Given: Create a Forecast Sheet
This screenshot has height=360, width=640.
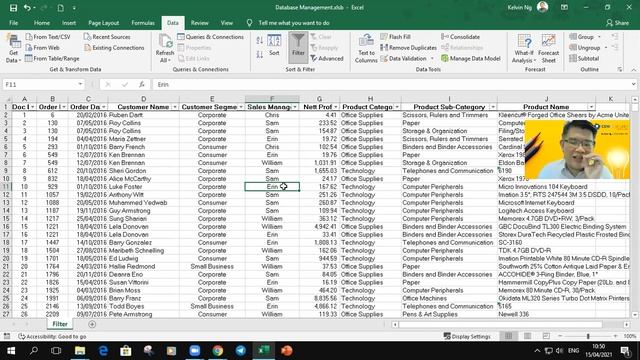Looking at the screenshot, I should pos(549,49).
